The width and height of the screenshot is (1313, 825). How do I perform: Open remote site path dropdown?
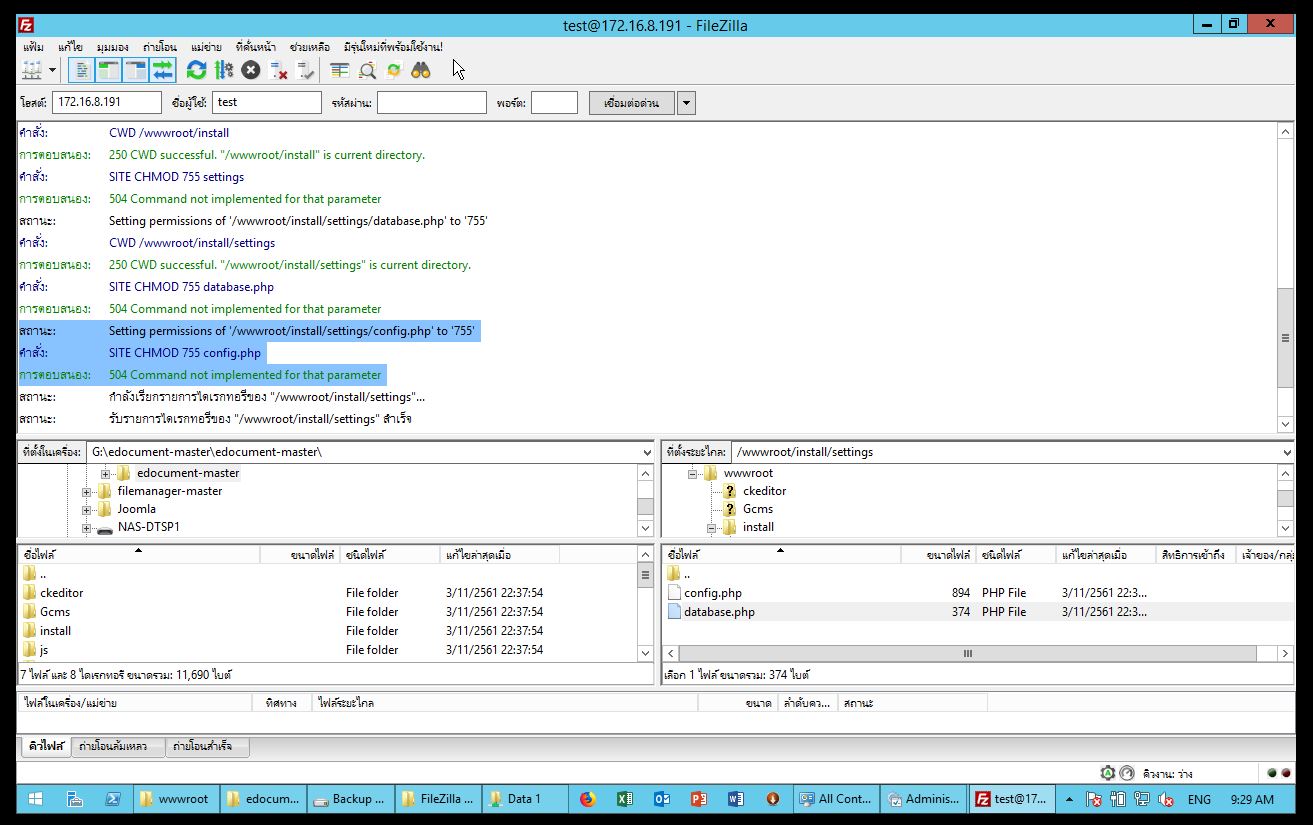click(x=1286, y=452)
